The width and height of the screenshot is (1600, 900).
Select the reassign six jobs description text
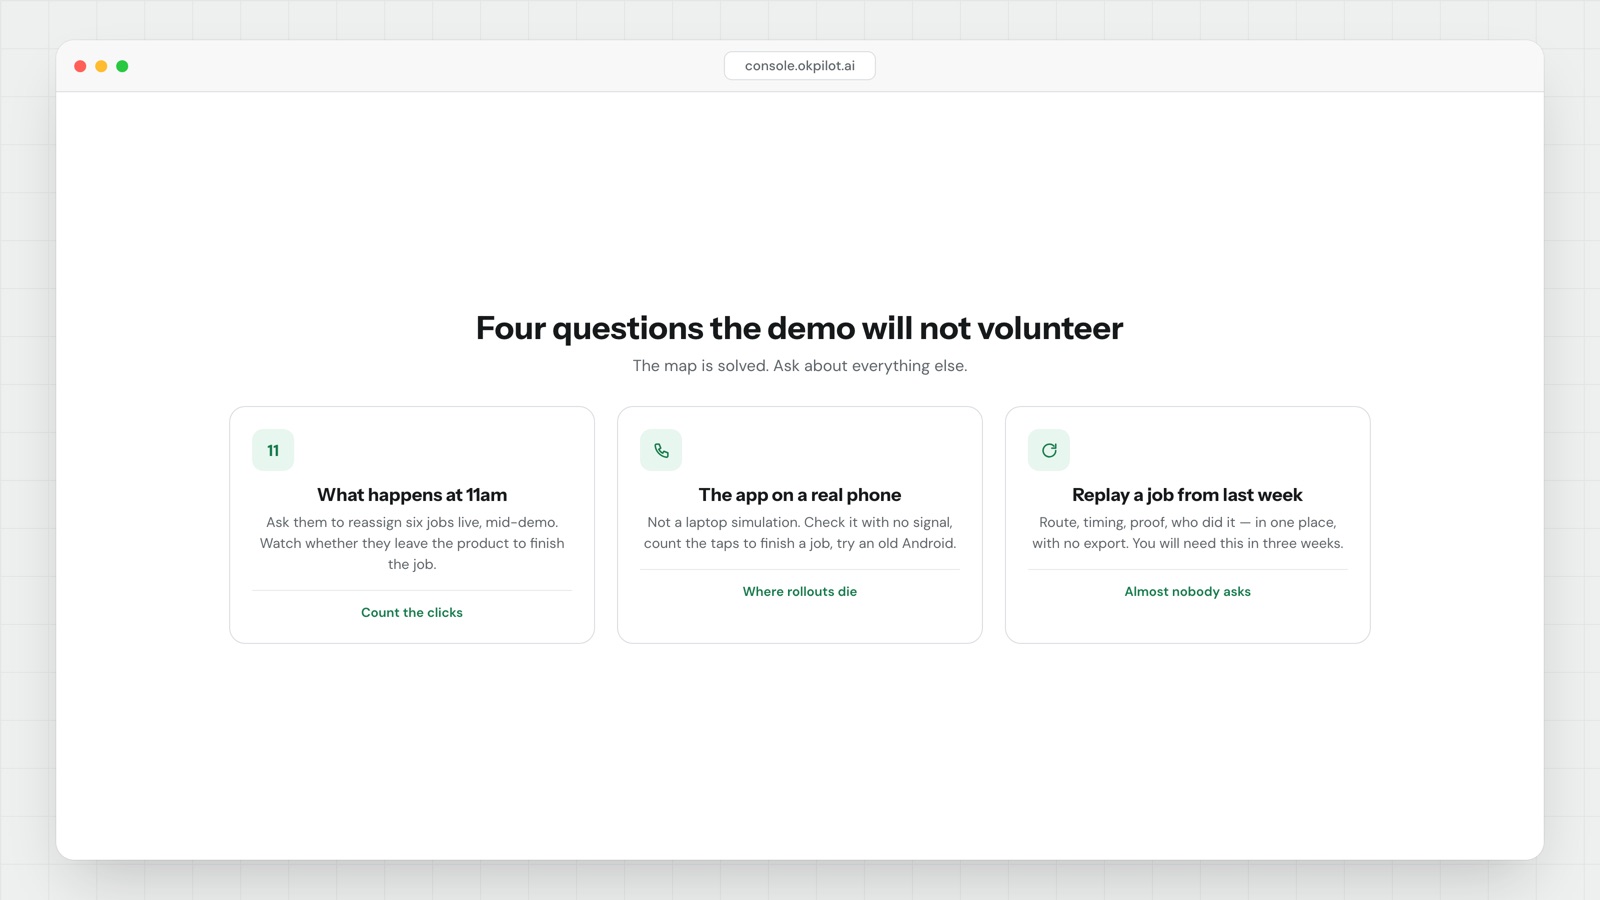(412, 543)
